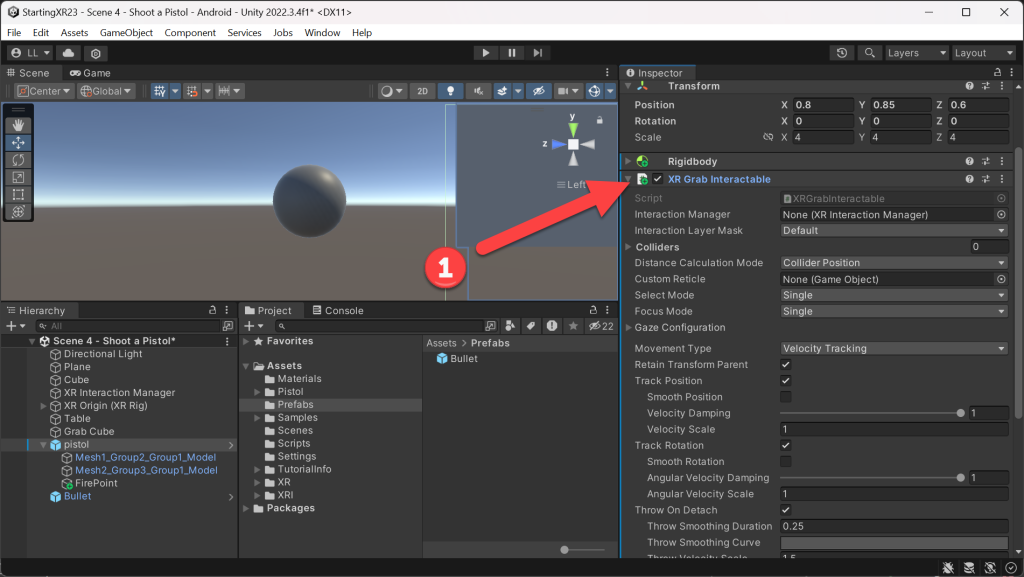Open XR Grab Interactable component menu
This screenshot has height=577, width=1024.
(1002, 179)
